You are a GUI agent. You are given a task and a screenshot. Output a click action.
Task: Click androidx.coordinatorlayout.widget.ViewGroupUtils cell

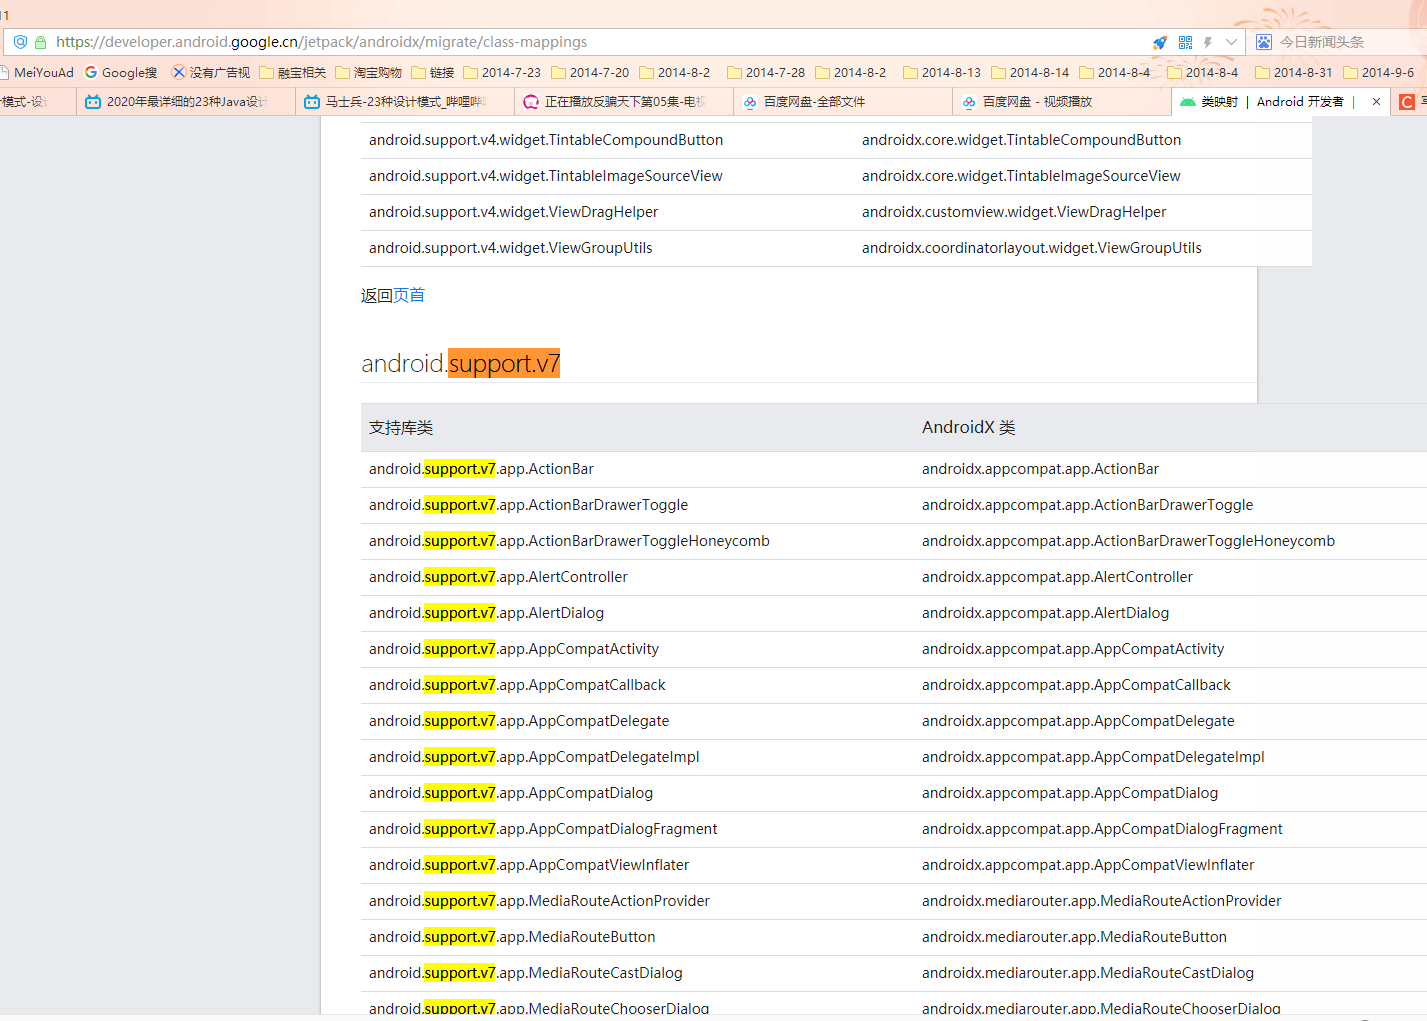(1032, 248)
